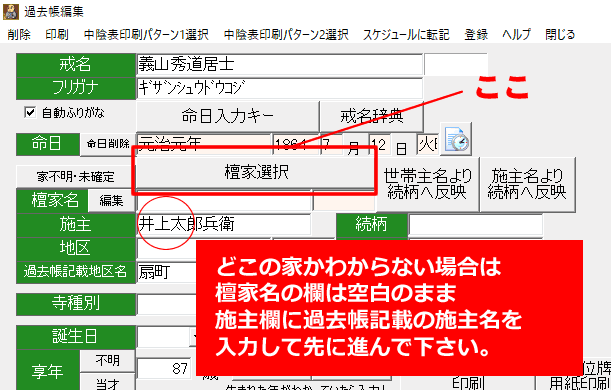Click the 命日削除 button
611x390 pixels.
tap(108, 144)
